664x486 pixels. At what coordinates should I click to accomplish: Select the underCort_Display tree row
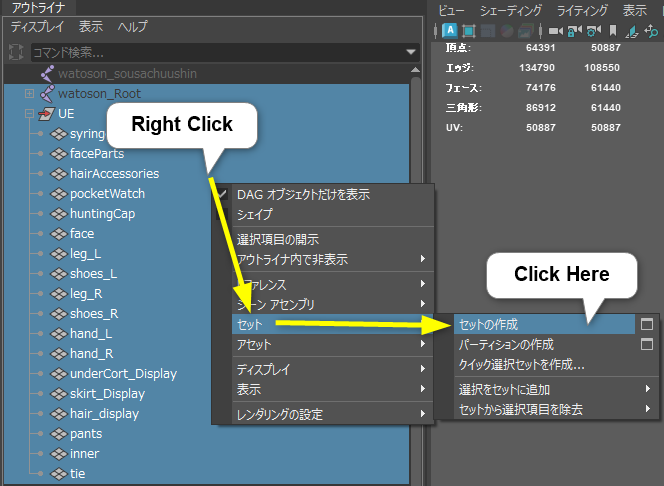[207, 374]
